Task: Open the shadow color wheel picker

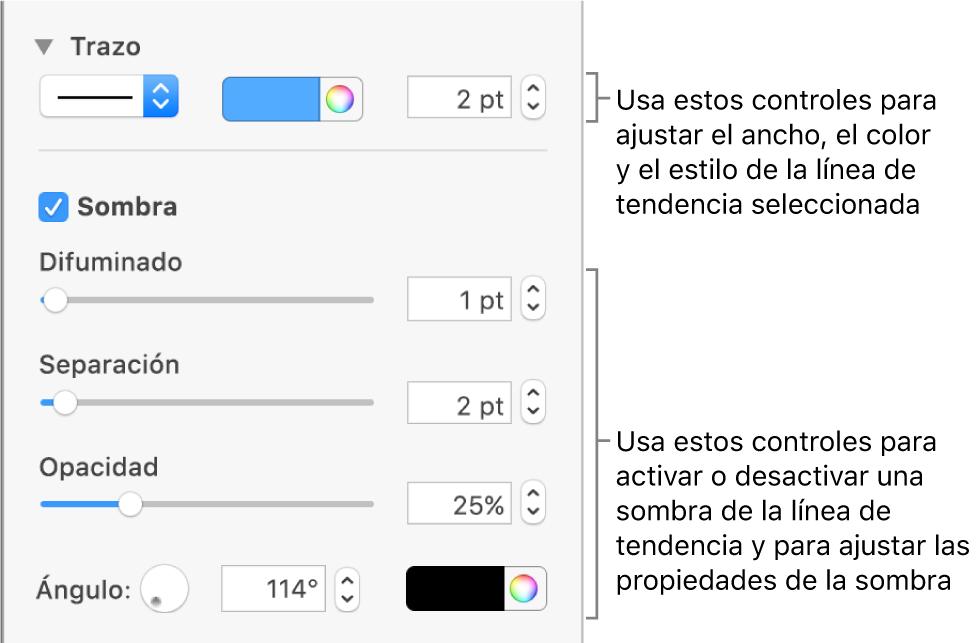Action: tap(525, 588)
